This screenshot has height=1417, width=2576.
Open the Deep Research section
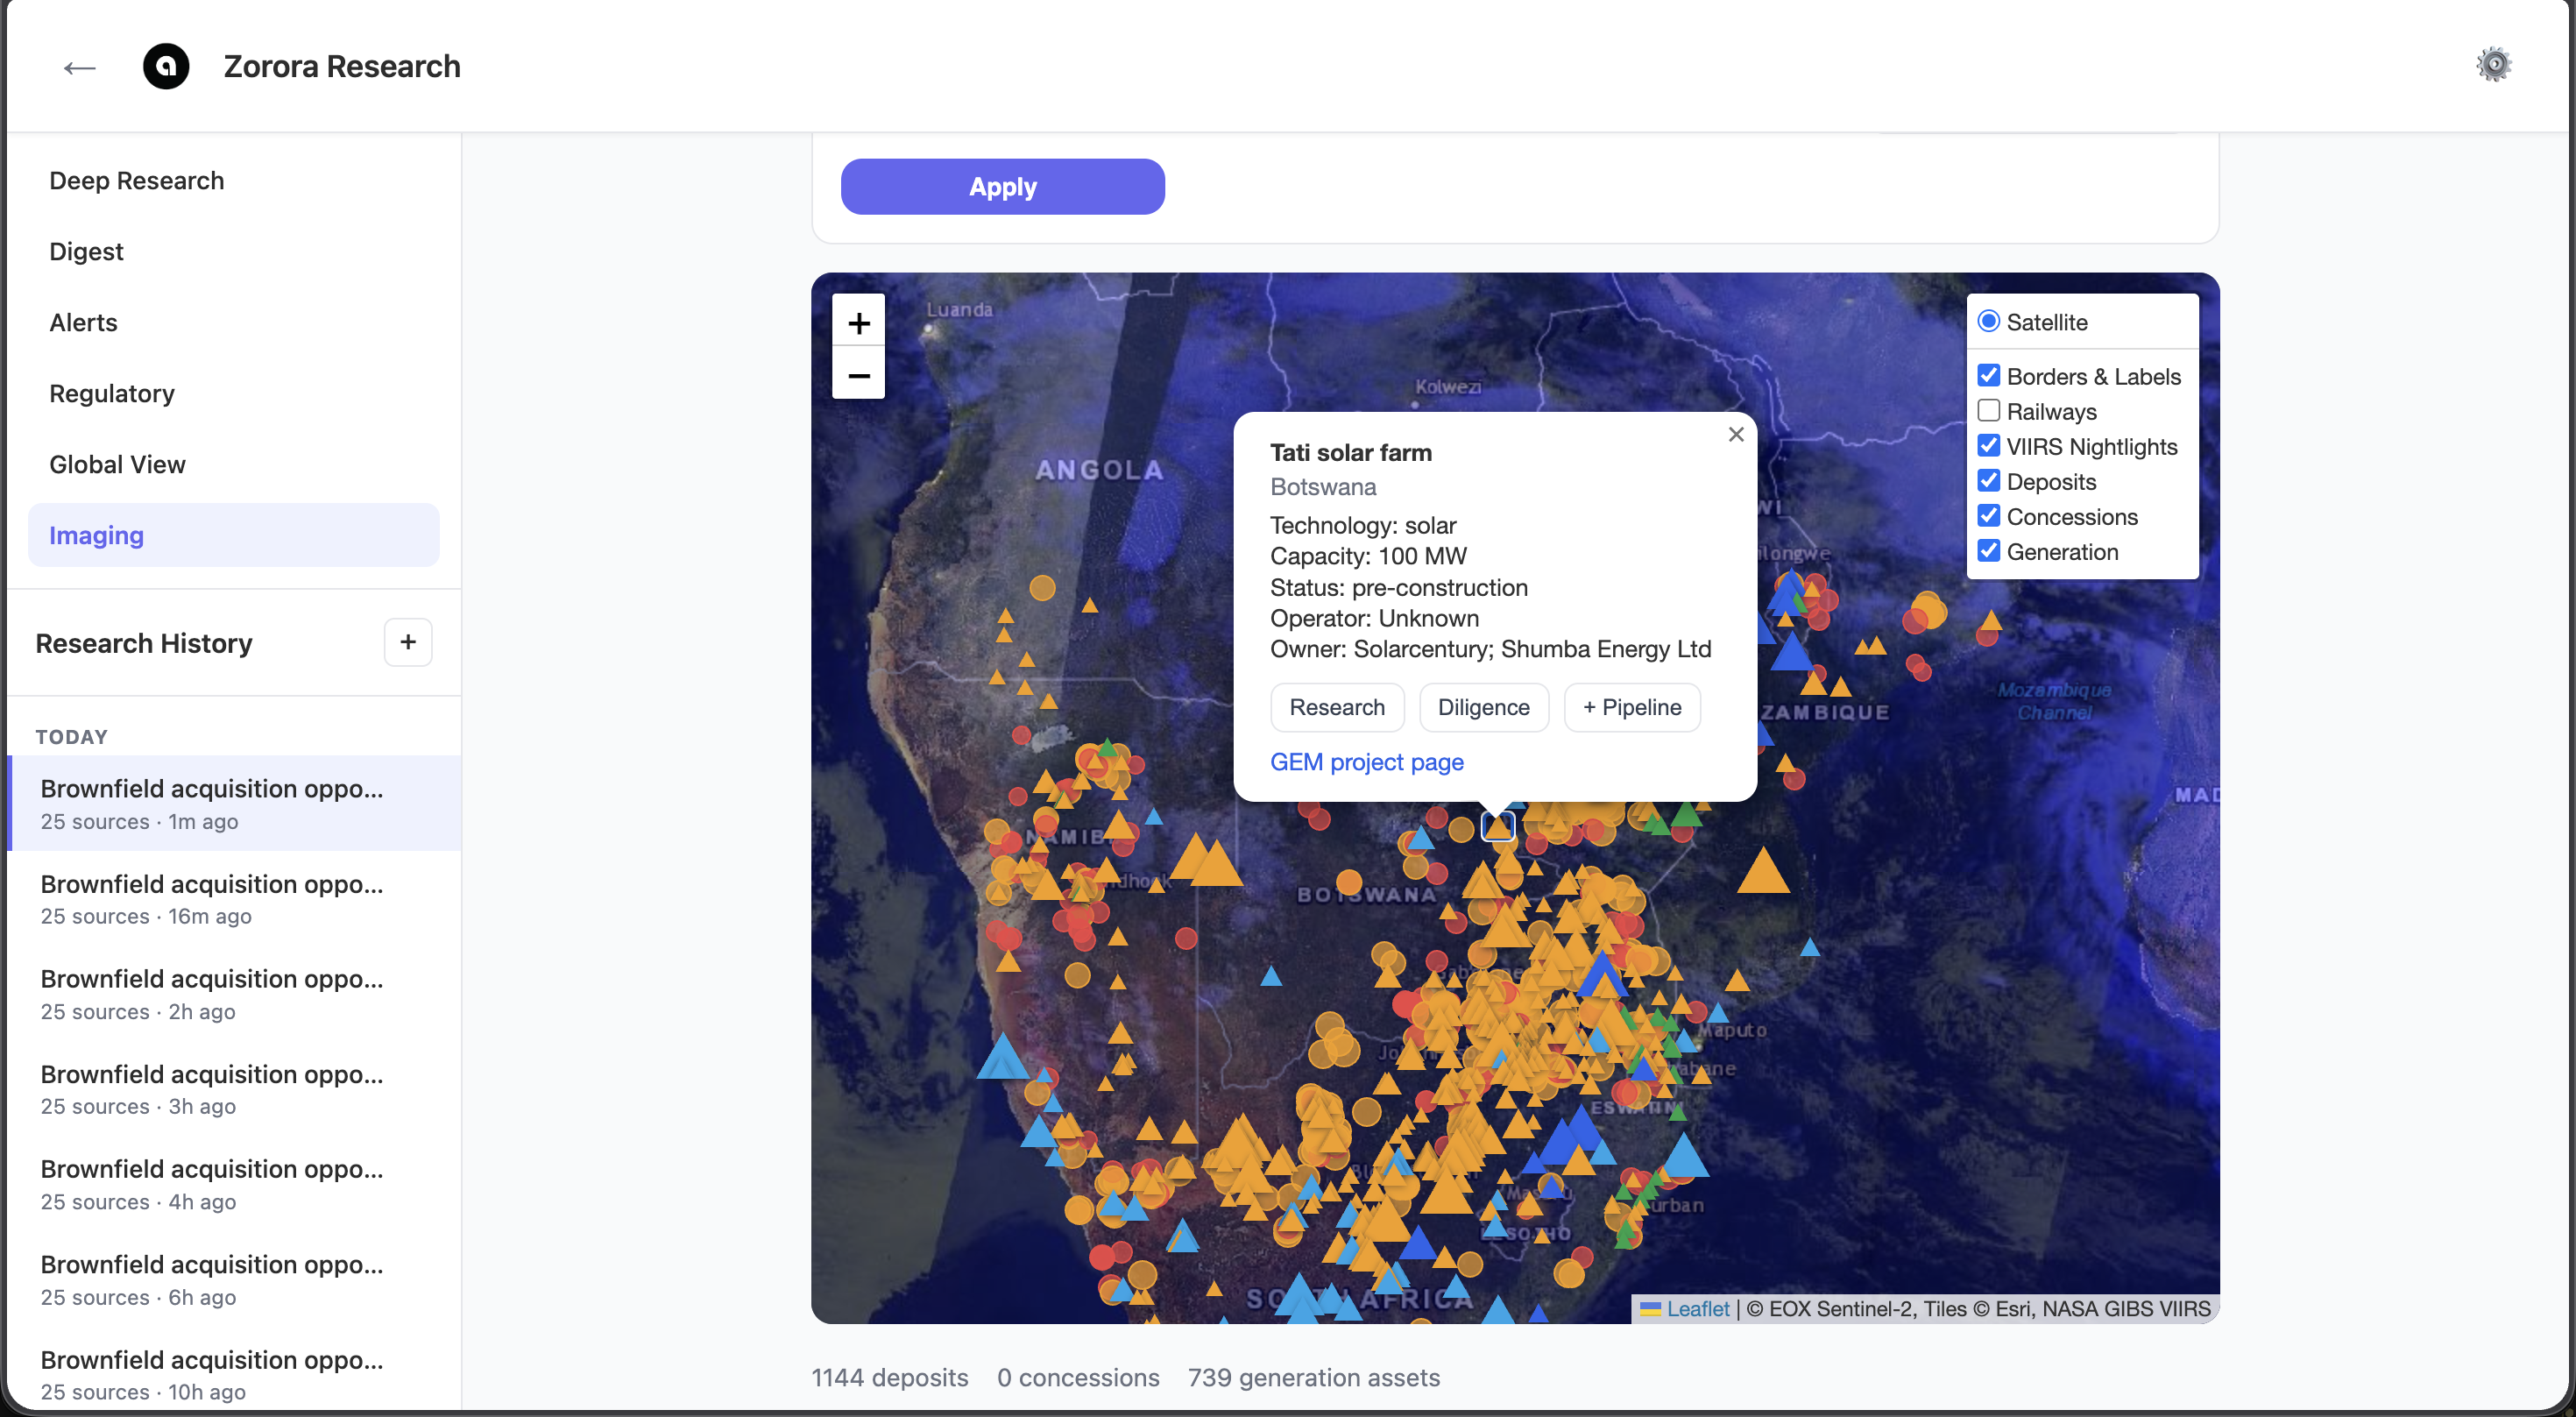click(137, 181)
